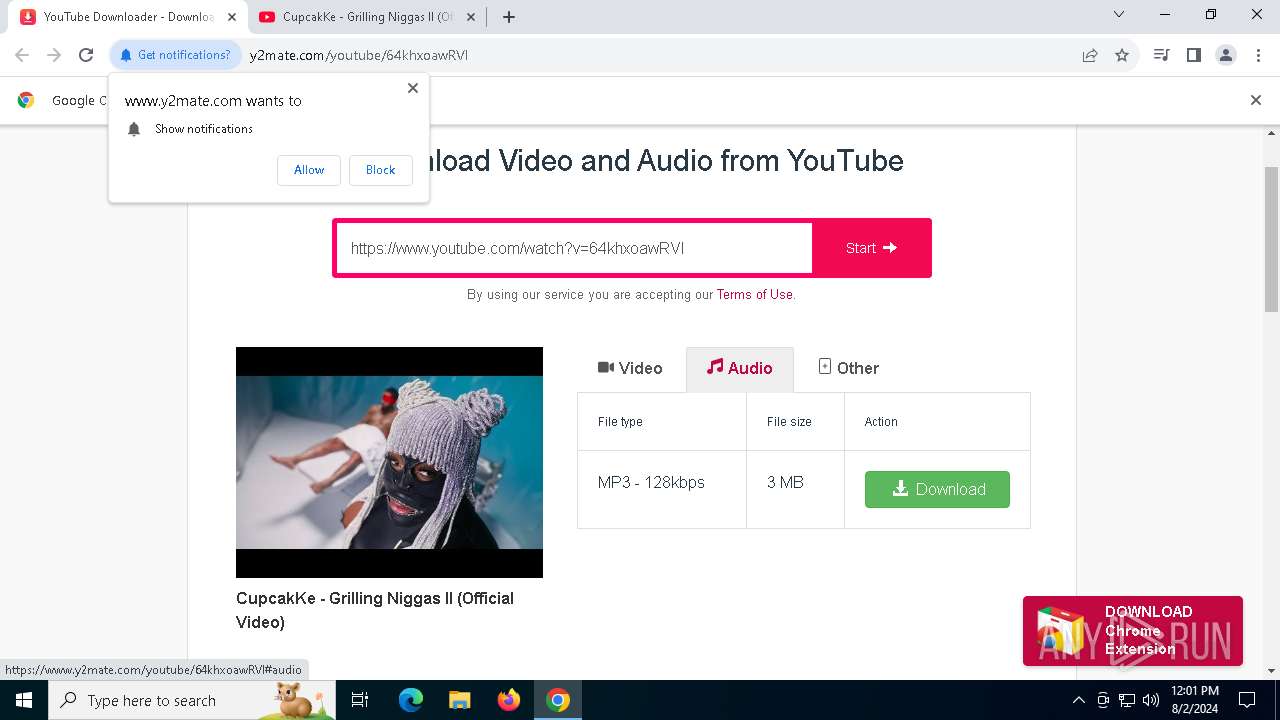Click the Chrome icon in taskbar
The height and width of the screenshot is (720, 1280).
558,700
